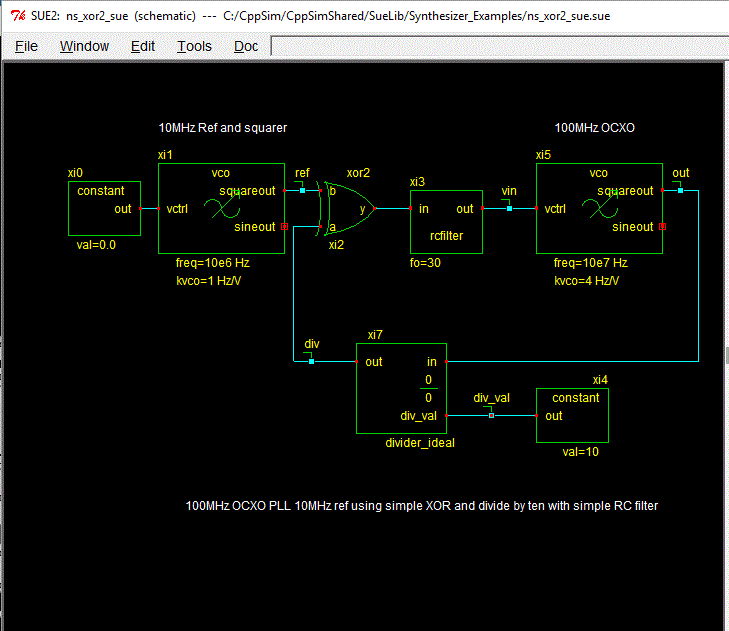Click the freq=10e7 Hz parameter text
The image size is (729, 631).
(590, 263)
